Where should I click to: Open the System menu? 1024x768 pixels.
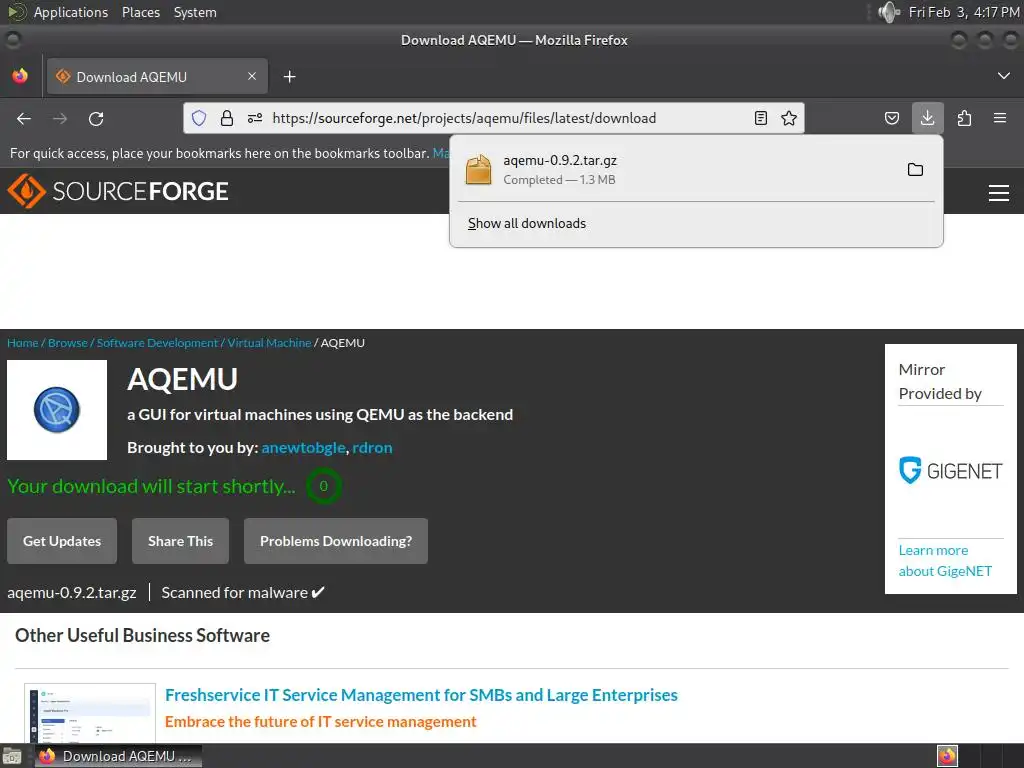click(x=195, y=12)
